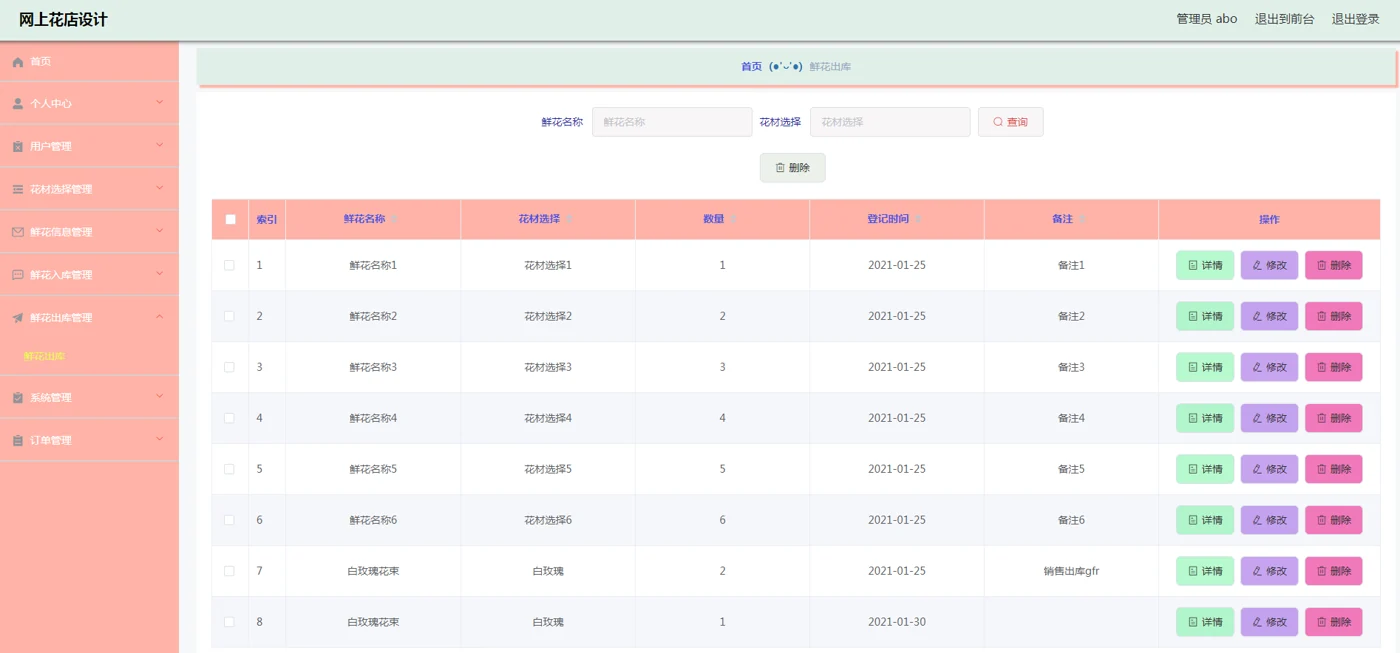Click the 查询 search button
1400x653 pixels.
pos(1010,122)
